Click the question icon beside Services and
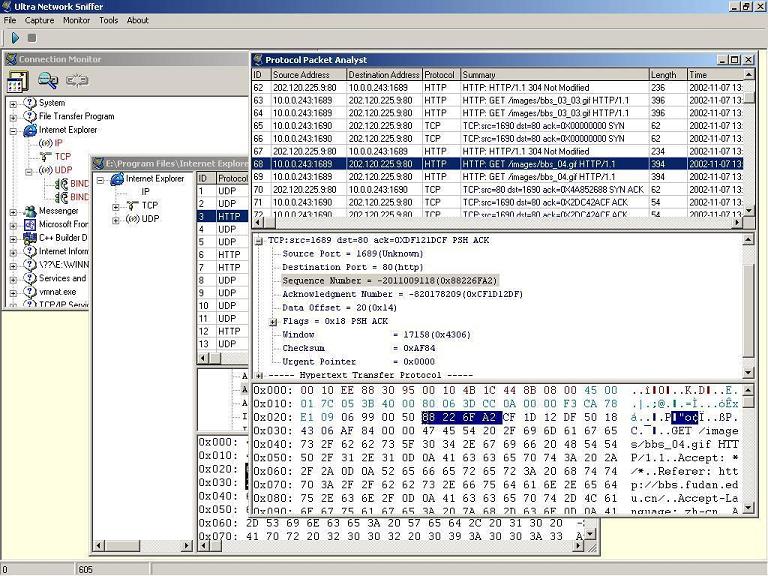The width and height of the screenshot is (768, 576). (x=30, y=278)
